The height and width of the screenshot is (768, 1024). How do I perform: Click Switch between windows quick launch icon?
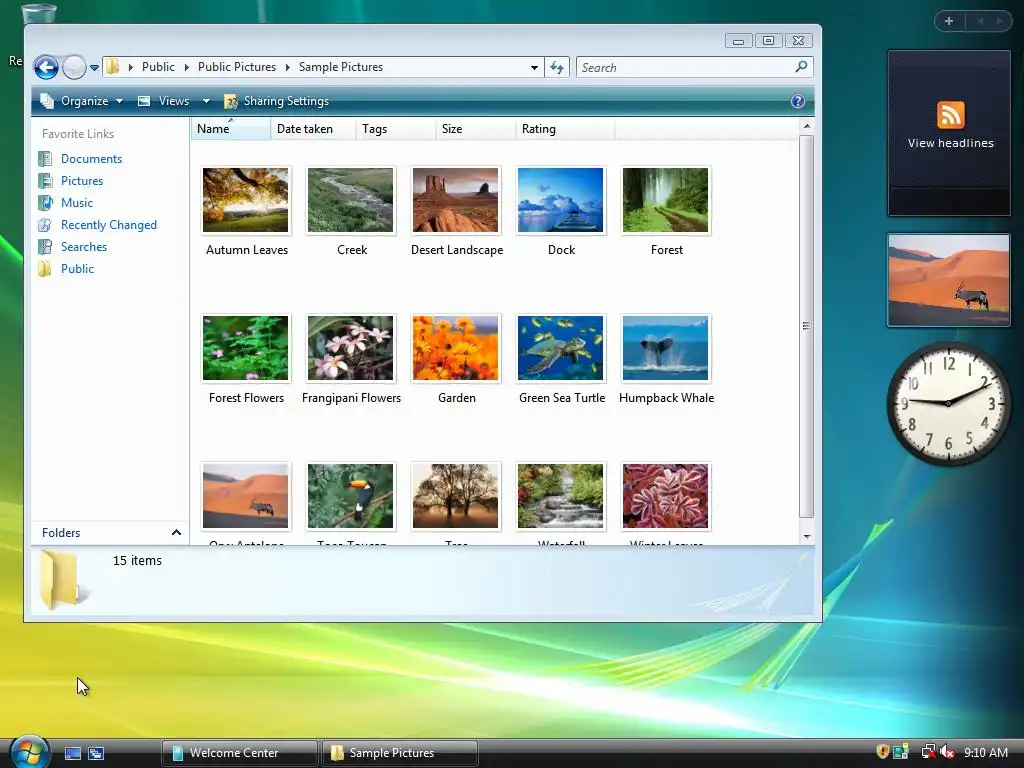click(x=96, y=753)
